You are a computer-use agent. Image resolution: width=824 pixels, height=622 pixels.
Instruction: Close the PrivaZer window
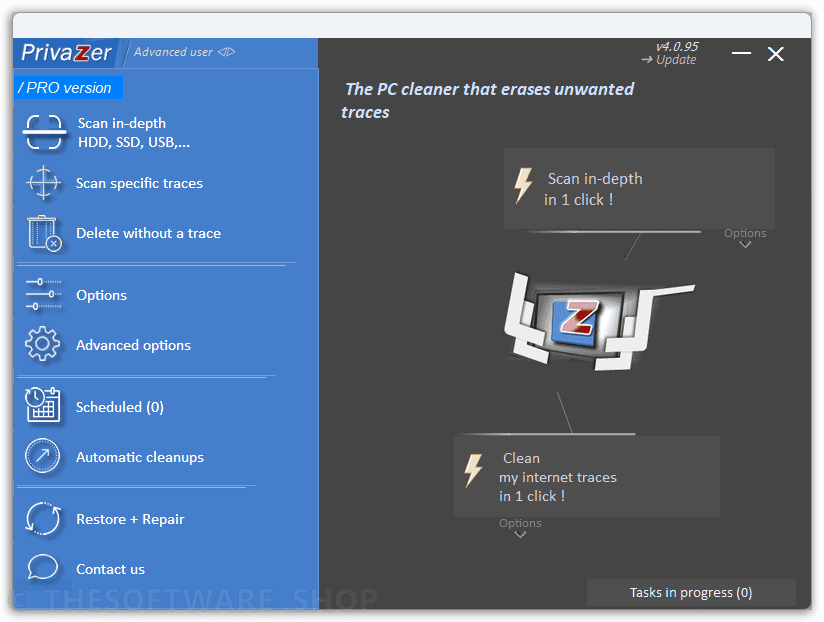tap(776, 54)
